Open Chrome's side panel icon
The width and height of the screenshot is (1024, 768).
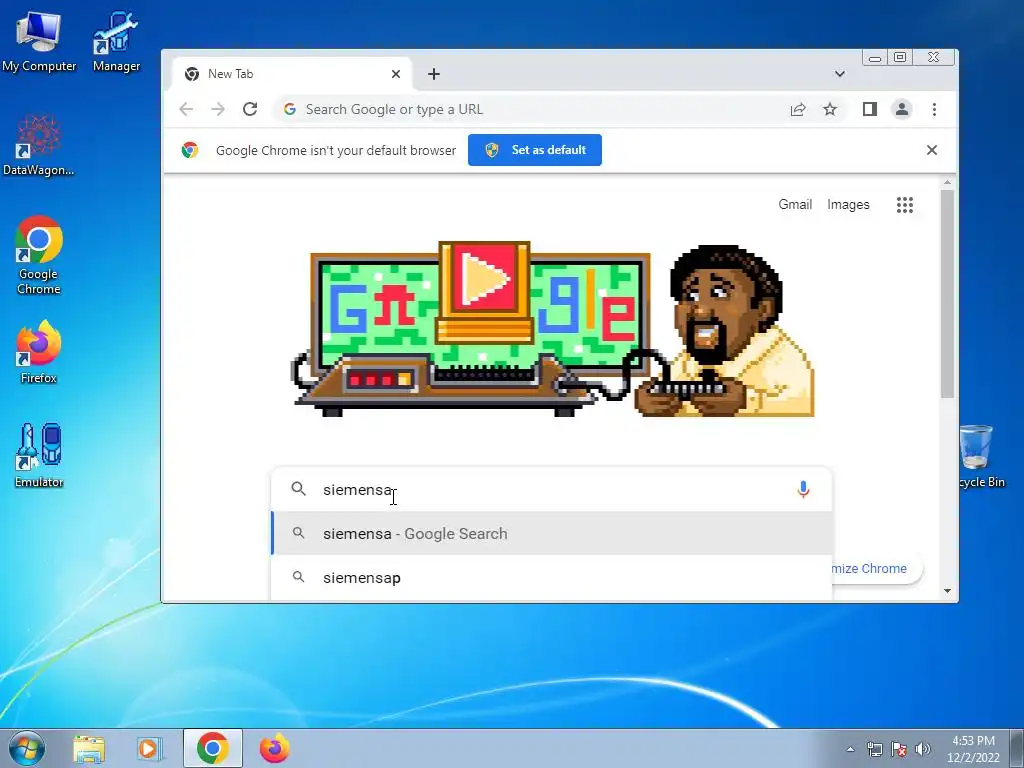tap(869, 109)
